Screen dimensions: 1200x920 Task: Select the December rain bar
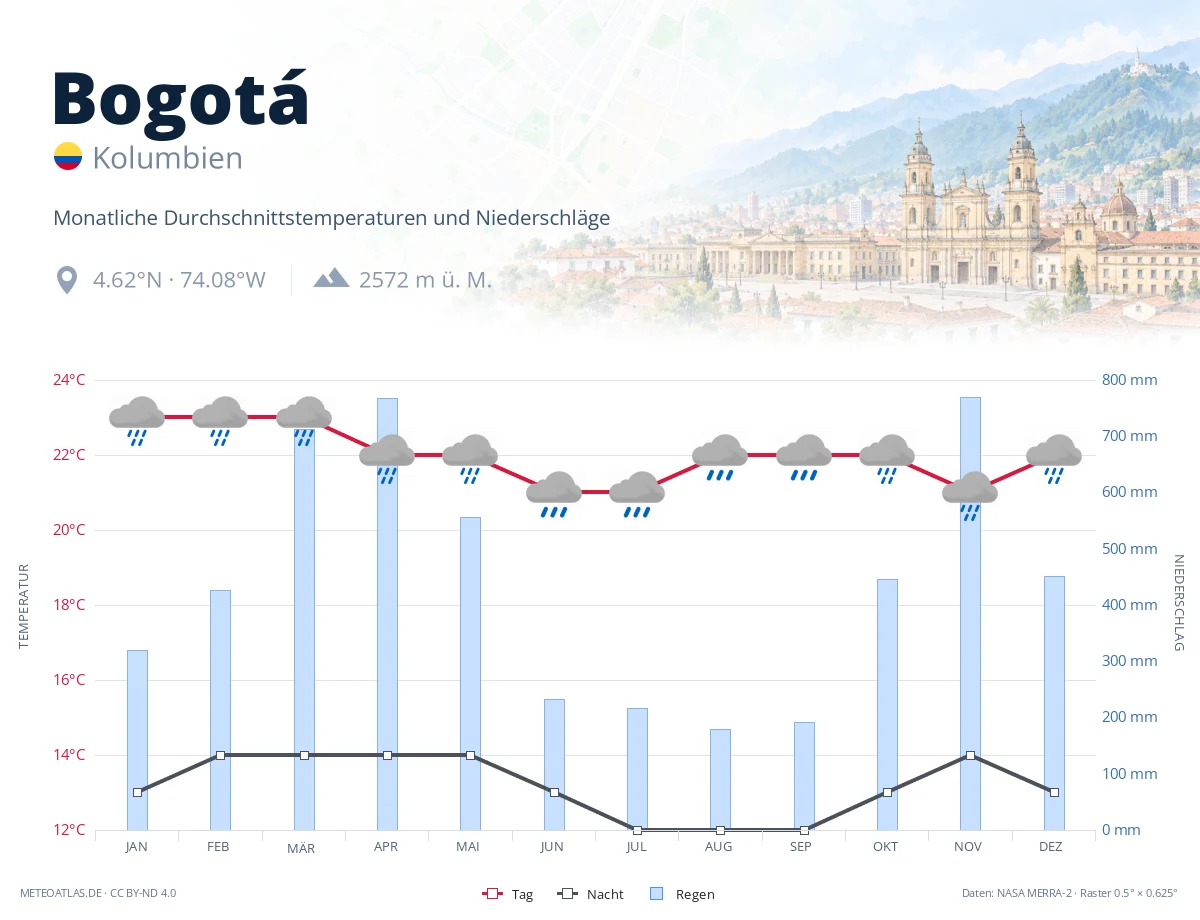(x=1054, y=703)
